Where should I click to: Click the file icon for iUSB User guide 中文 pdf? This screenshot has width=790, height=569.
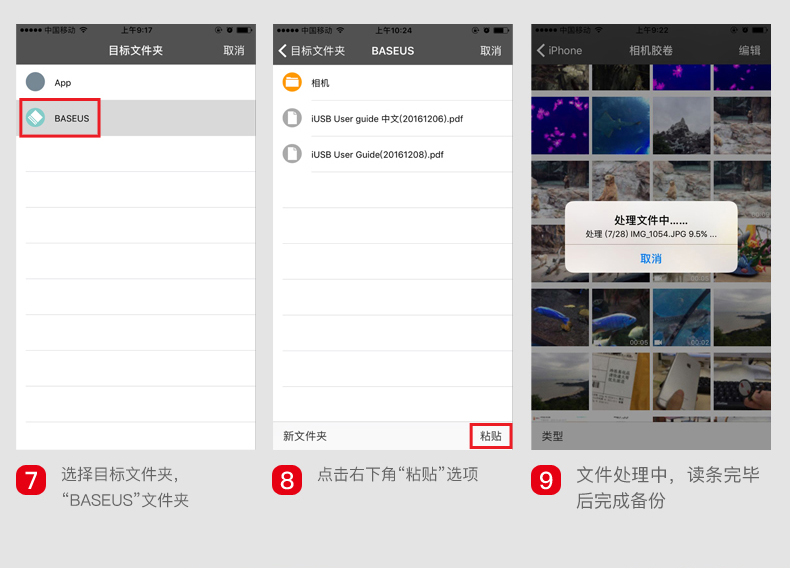click(292, 118)
